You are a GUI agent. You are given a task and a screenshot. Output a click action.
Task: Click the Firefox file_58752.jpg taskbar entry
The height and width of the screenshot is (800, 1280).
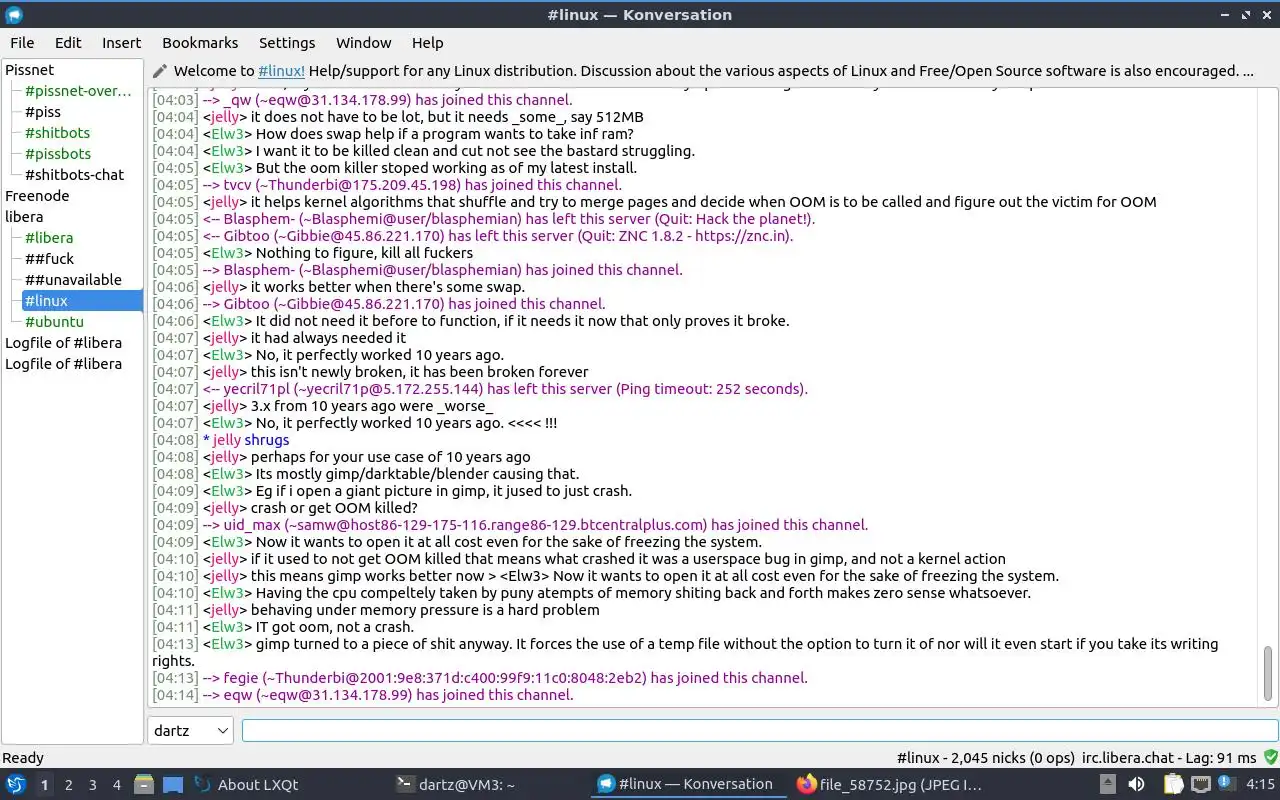[x=889, y=785]
